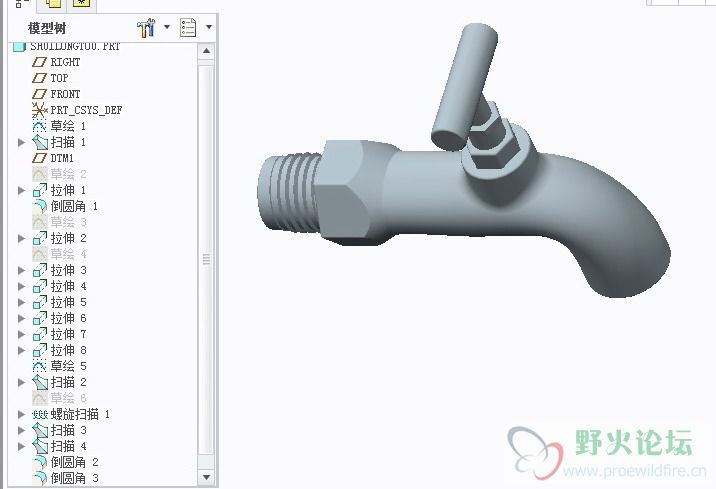
Task: Click the 模型树 panel title
Action: [x=47, y=28]
